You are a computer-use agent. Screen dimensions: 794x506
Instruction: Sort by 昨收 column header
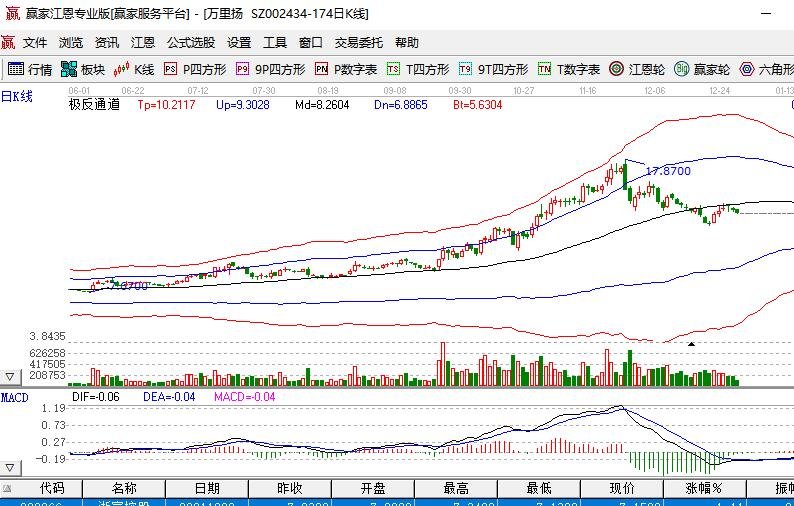pyautogui.click(x=290, y=489)
